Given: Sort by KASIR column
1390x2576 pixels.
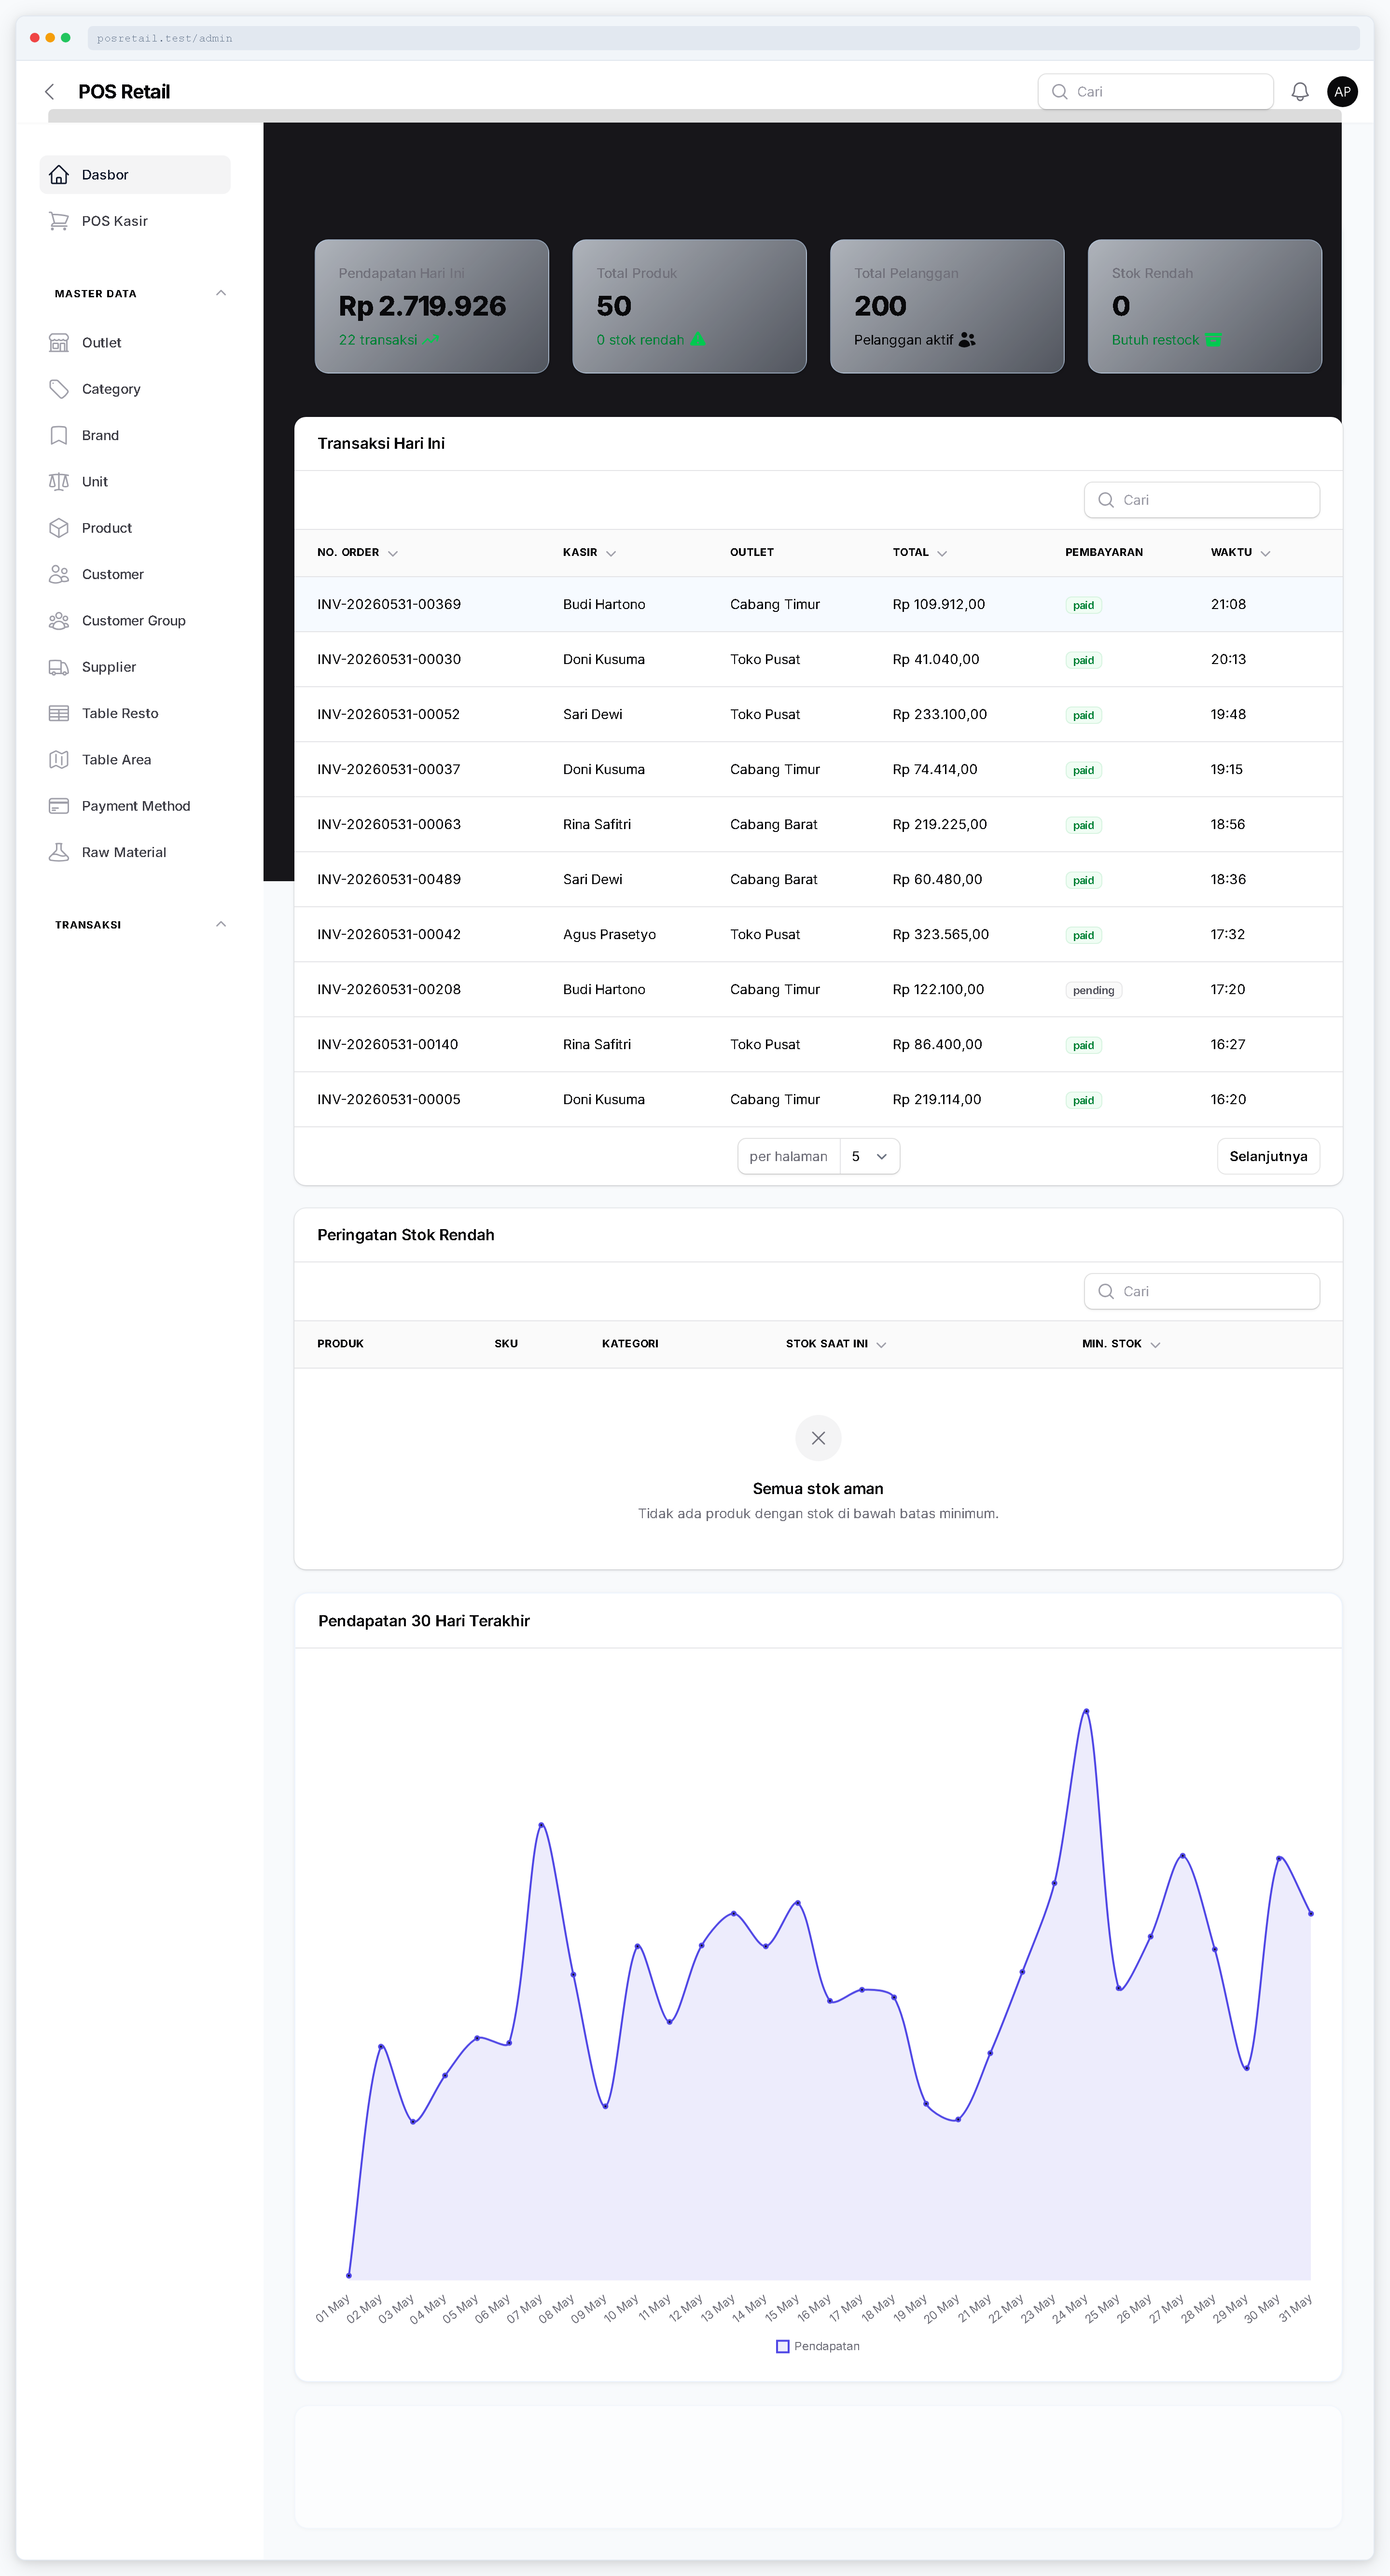Looking at the screenshot, I should 589,553.
